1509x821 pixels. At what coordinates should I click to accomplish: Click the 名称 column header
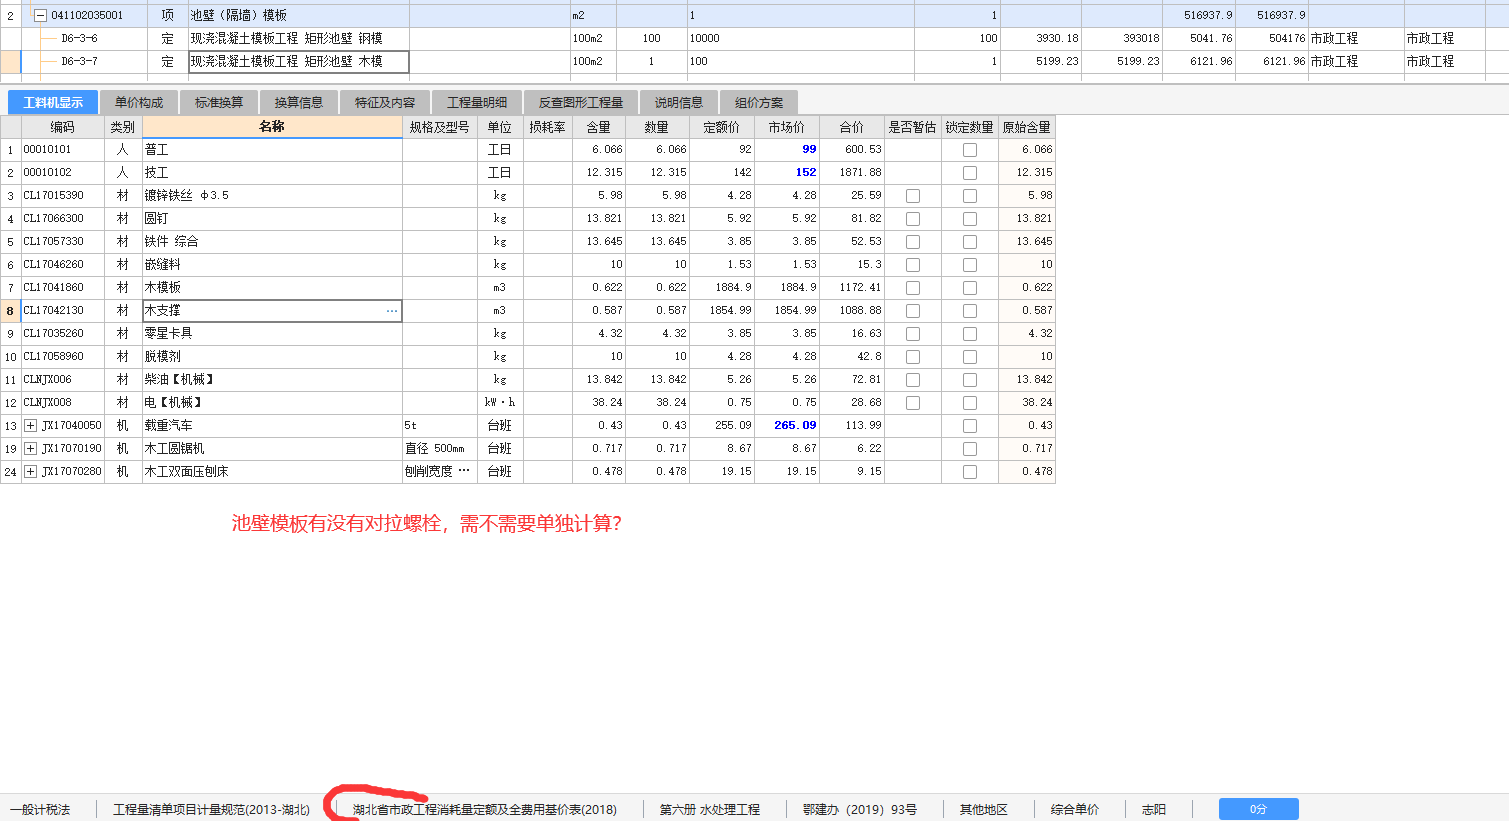pyautogui.click(x=272, y=127)
